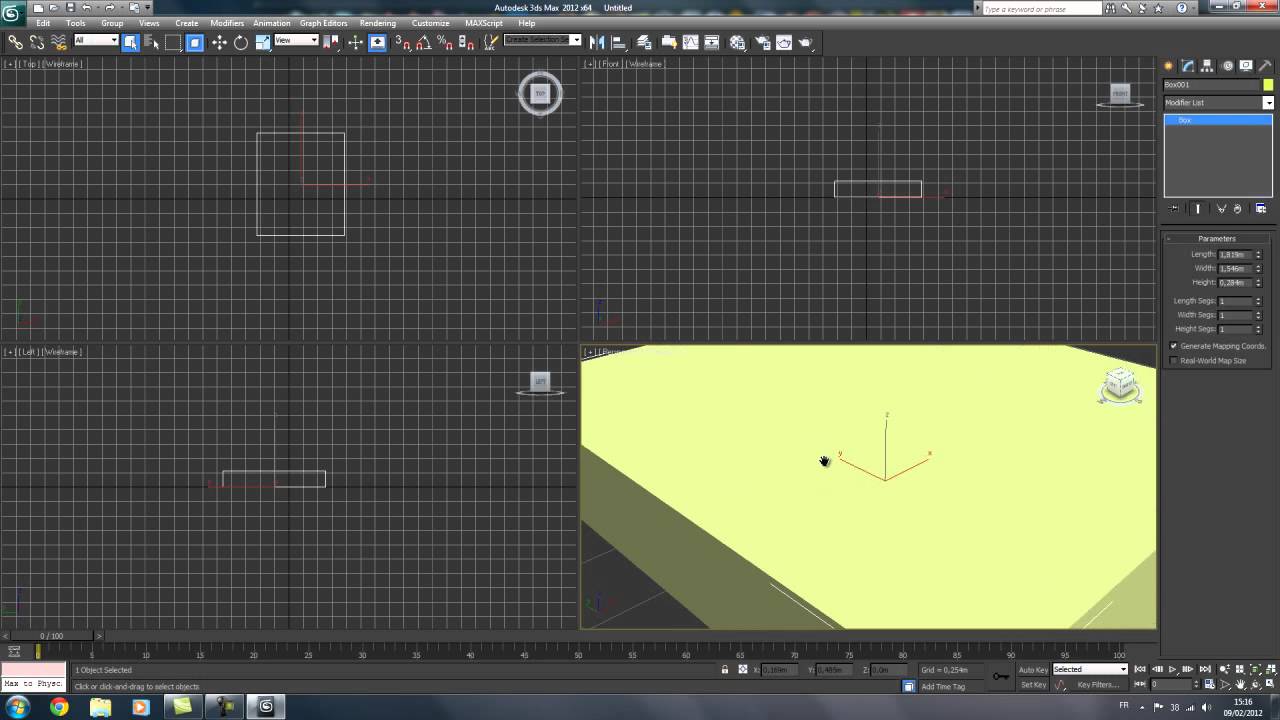Go to the animation start frame
Screen dimensions: 1280x720
pos(1139,670)
